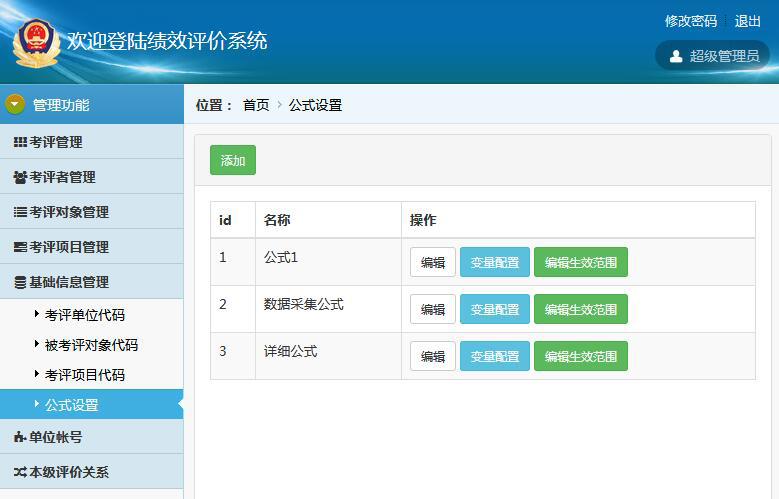Open 变量配置 for 数据采集公式
Viewport: 779px width, 499px height.
coord(494,310)
